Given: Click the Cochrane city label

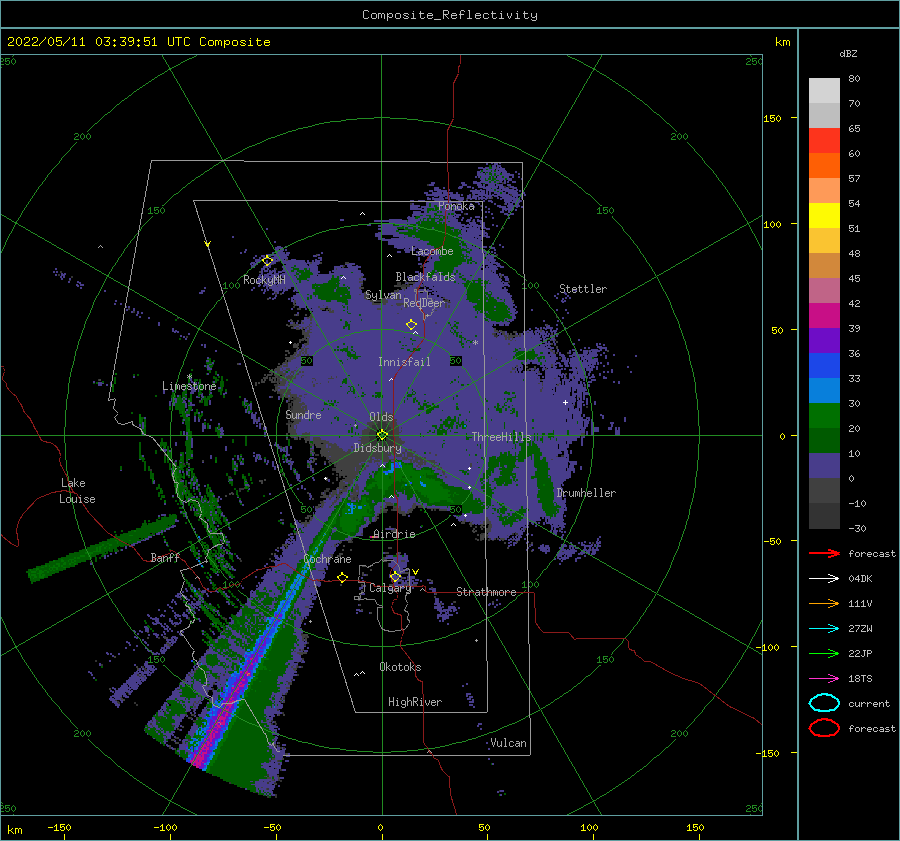Looking at the screenshot, I should click(x=327, y=559).
